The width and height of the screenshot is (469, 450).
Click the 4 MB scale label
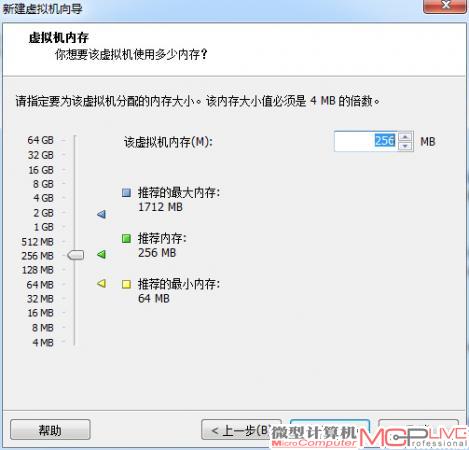click(x=43, y=342)
